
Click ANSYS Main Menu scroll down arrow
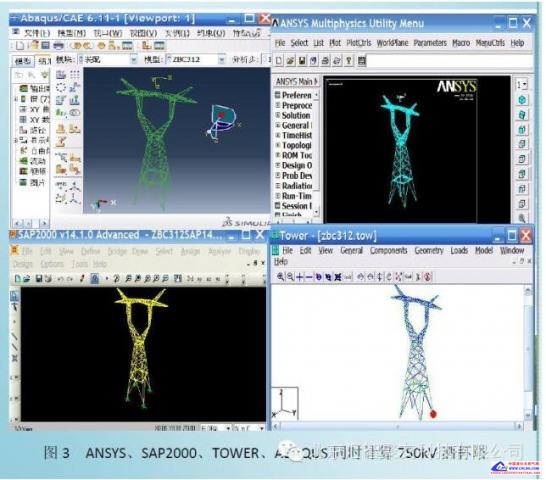point(316,211)
